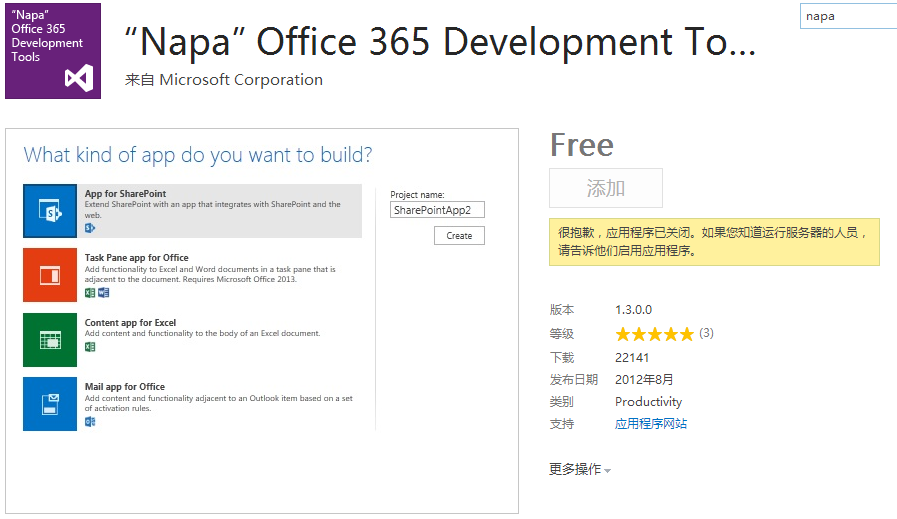Click the 添加 (Add) button
Viewport: 897px width, 519px height.
click(x=606, y=188)
